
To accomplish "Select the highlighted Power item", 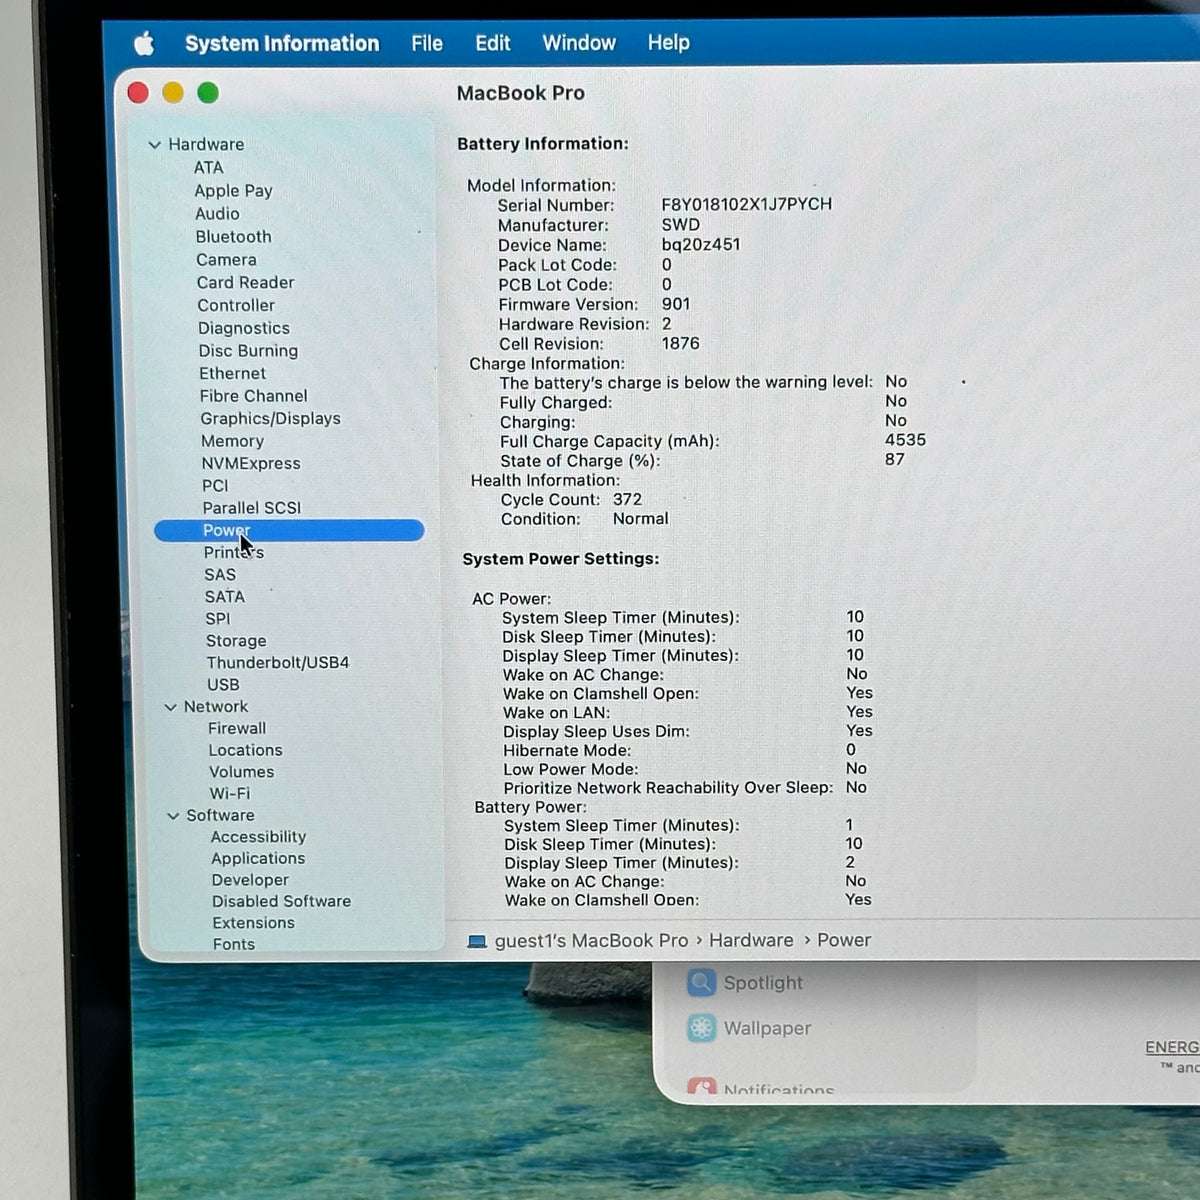I will tap(289, 530).
